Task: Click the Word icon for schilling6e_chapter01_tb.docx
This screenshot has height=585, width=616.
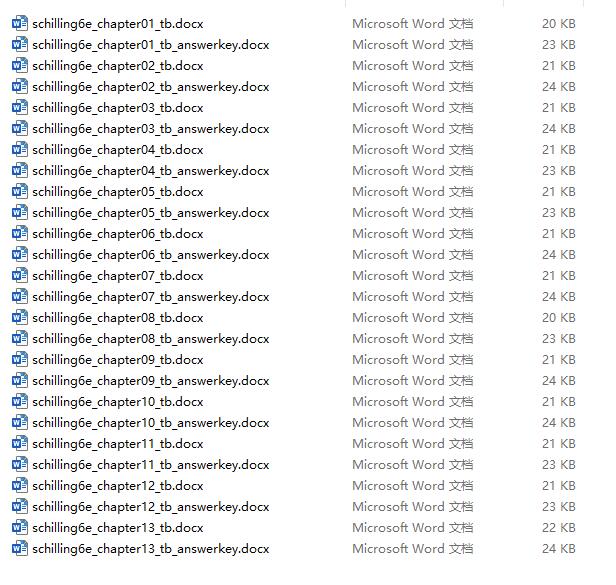Action: [20, 24]
